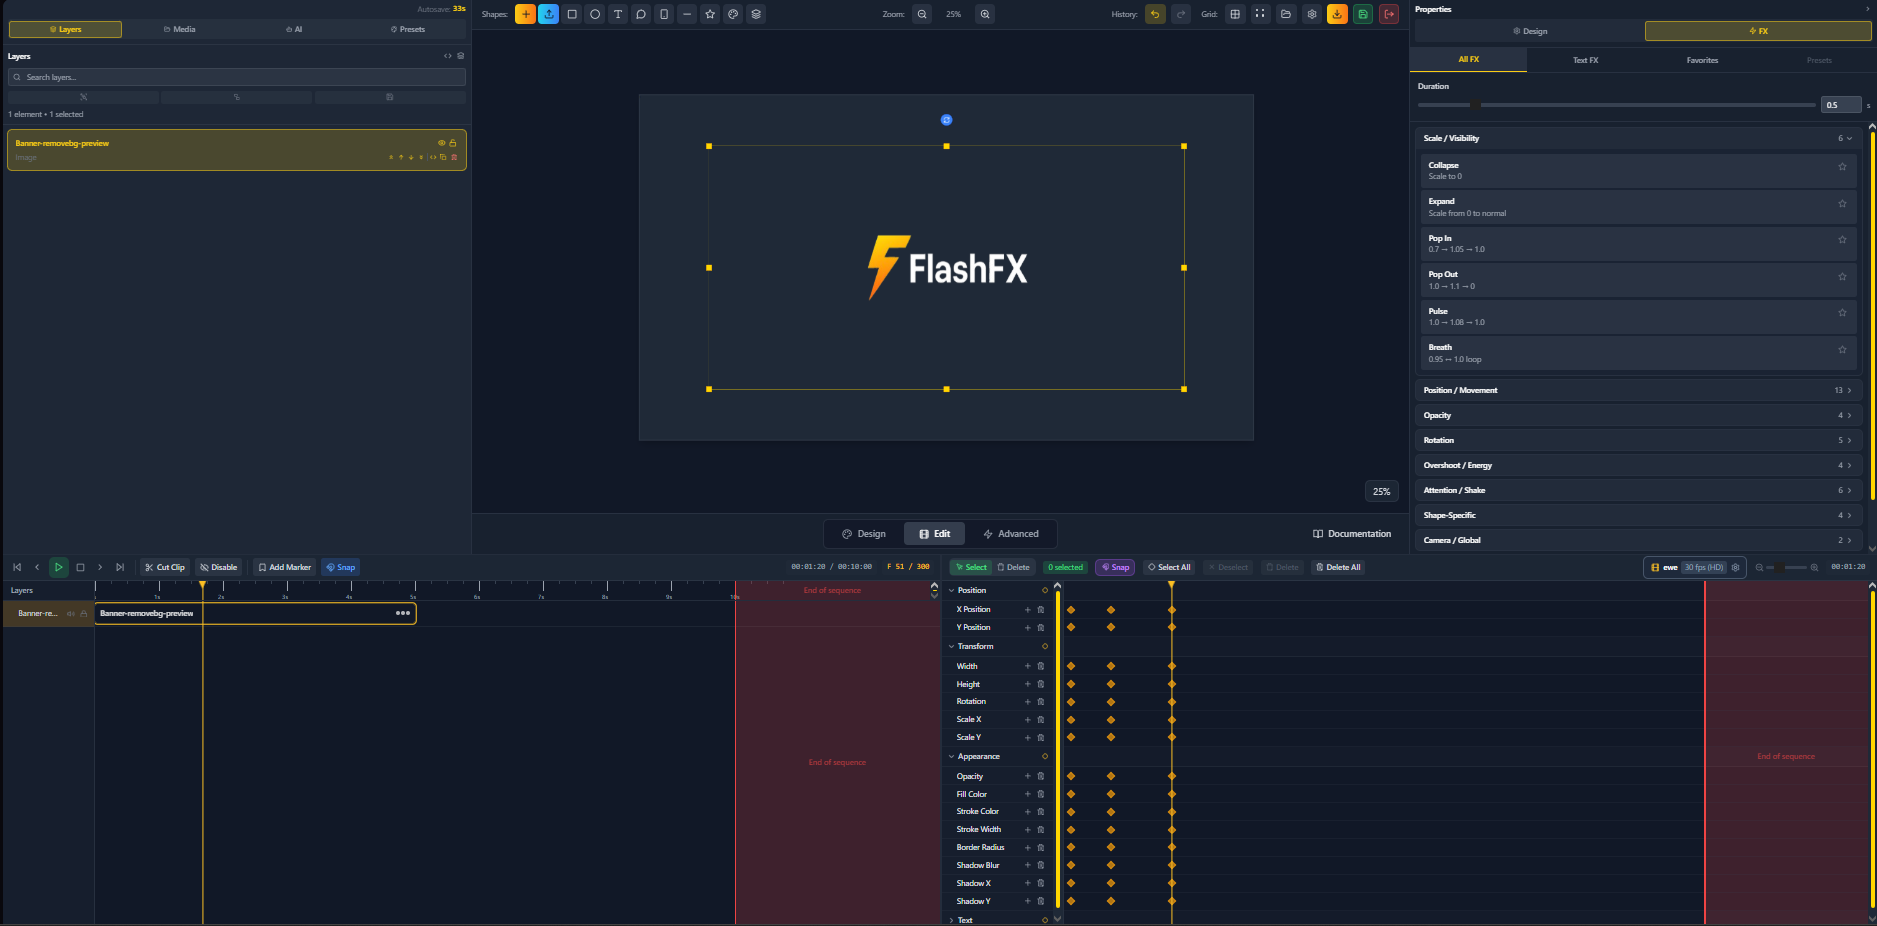Expand the Rotation FX section
Viewport: 1877px width, 926px height.
click(1637, 440)
